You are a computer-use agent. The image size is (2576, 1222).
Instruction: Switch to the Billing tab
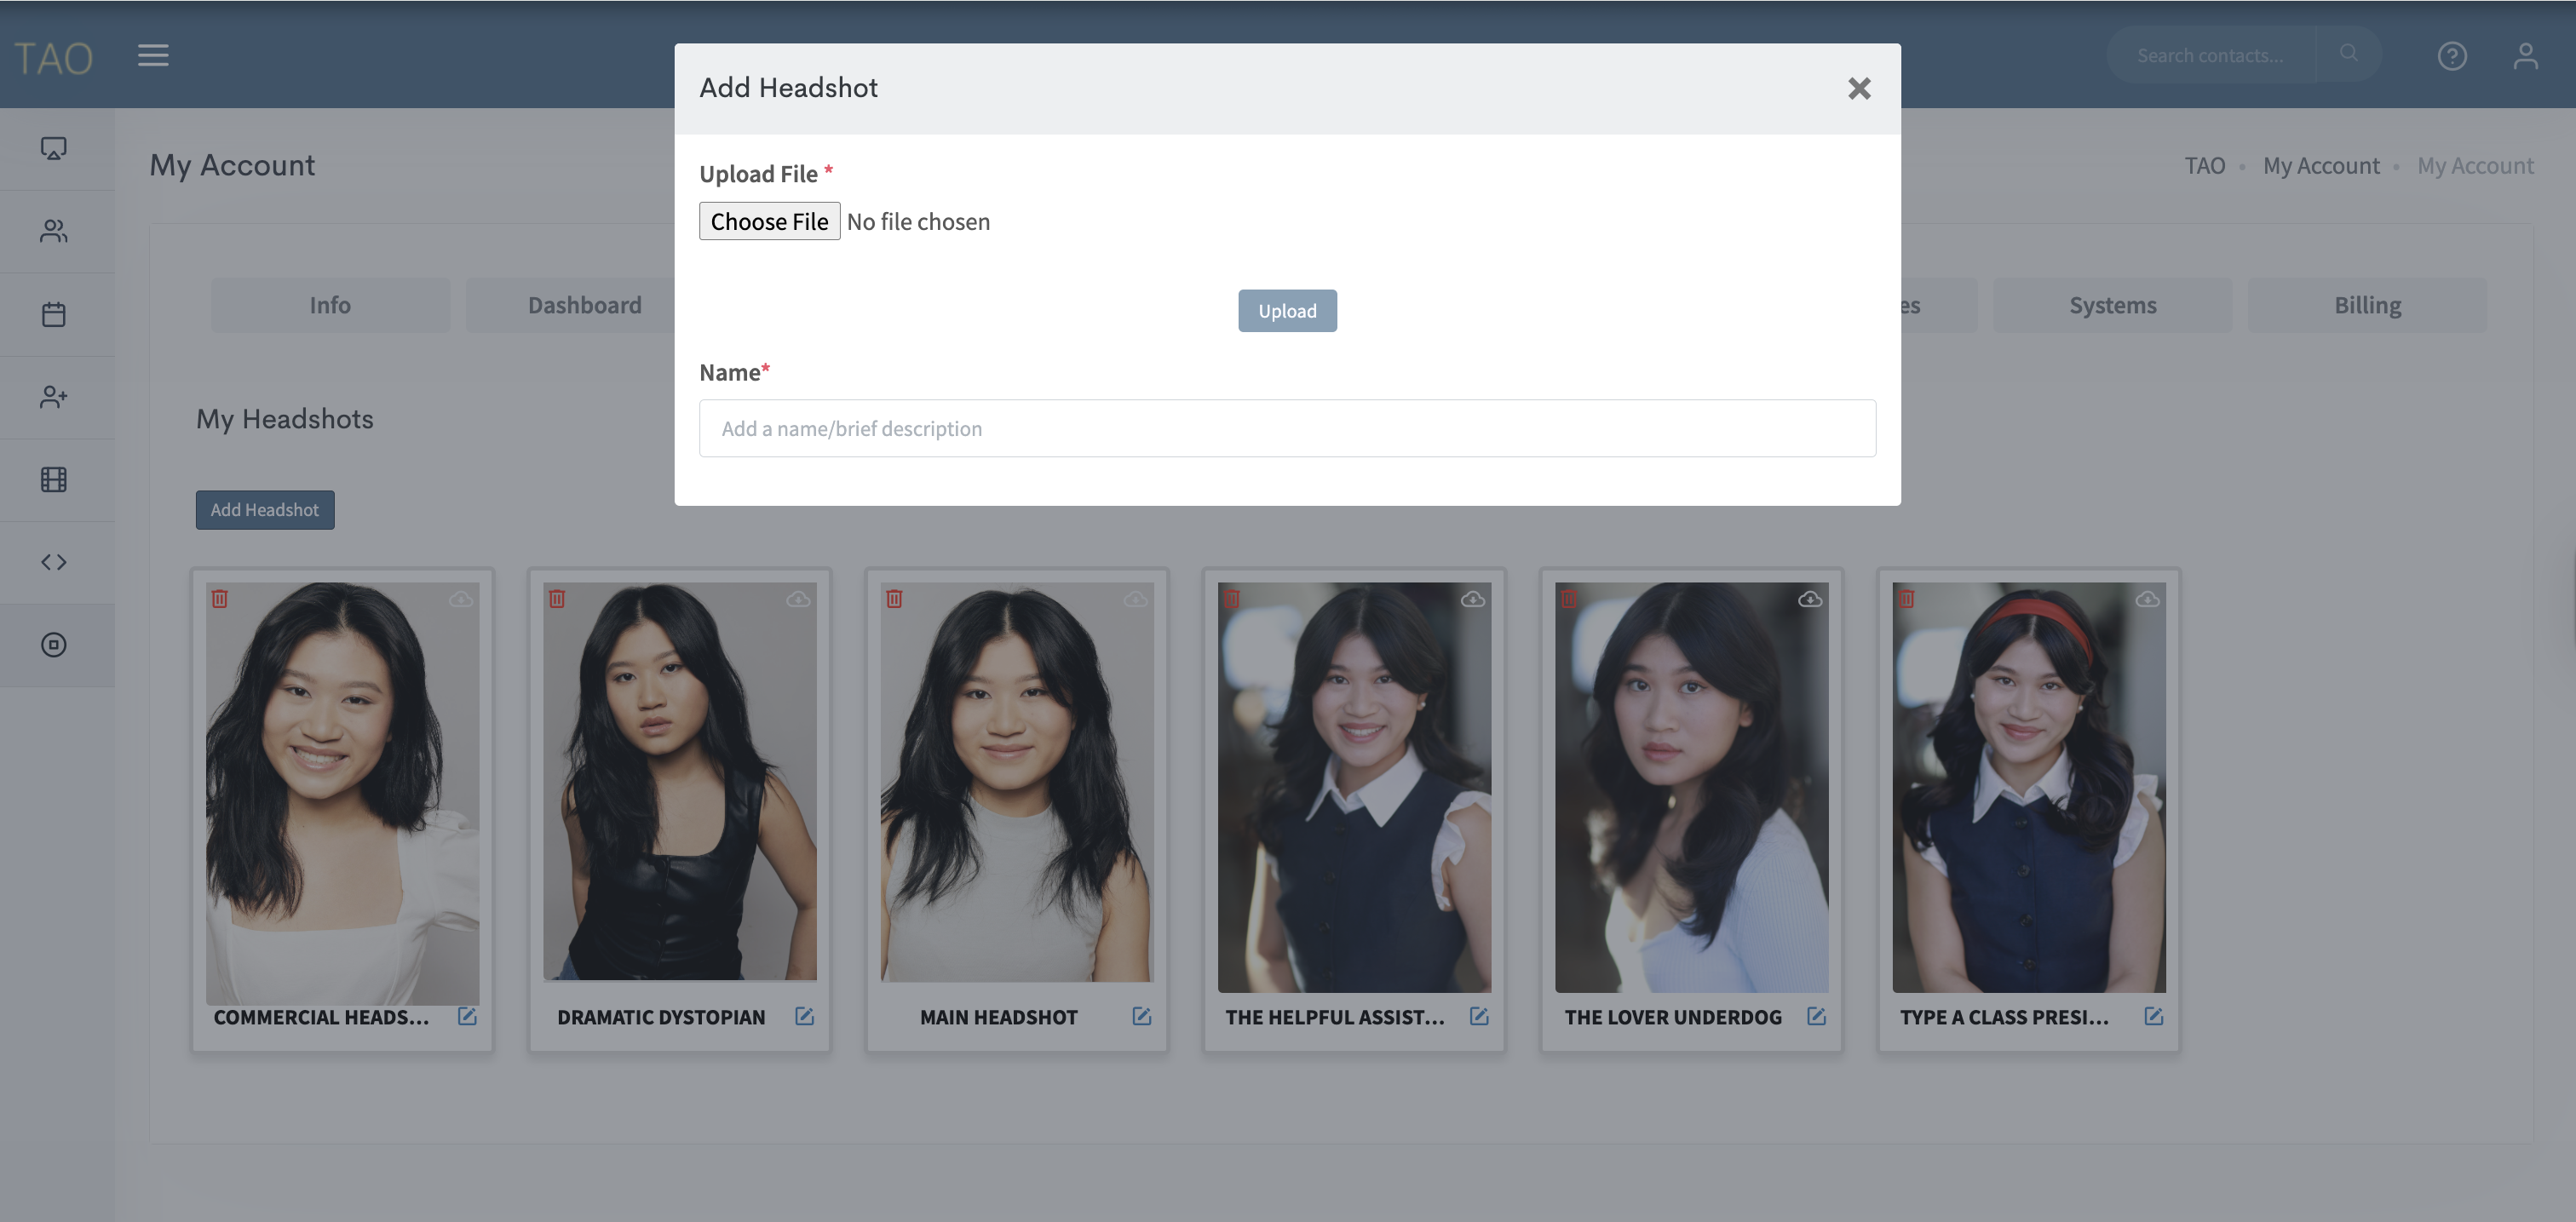pyautogui.click(x=2367, y=305)
